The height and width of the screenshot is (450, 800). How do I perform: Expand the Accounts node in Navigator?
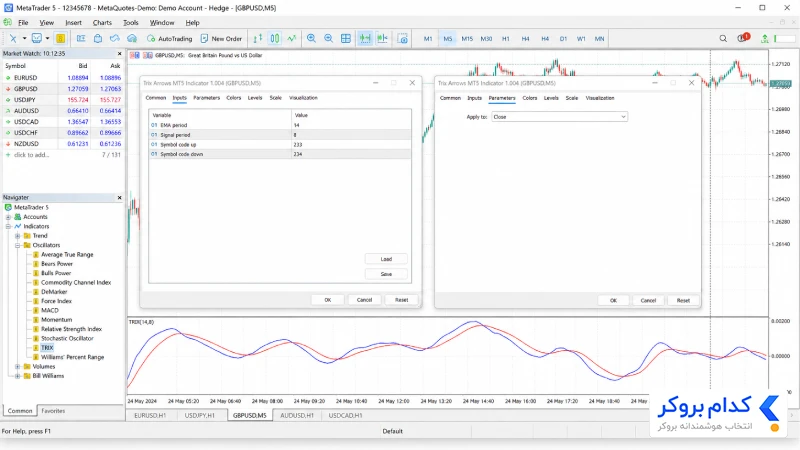[8, 217]
